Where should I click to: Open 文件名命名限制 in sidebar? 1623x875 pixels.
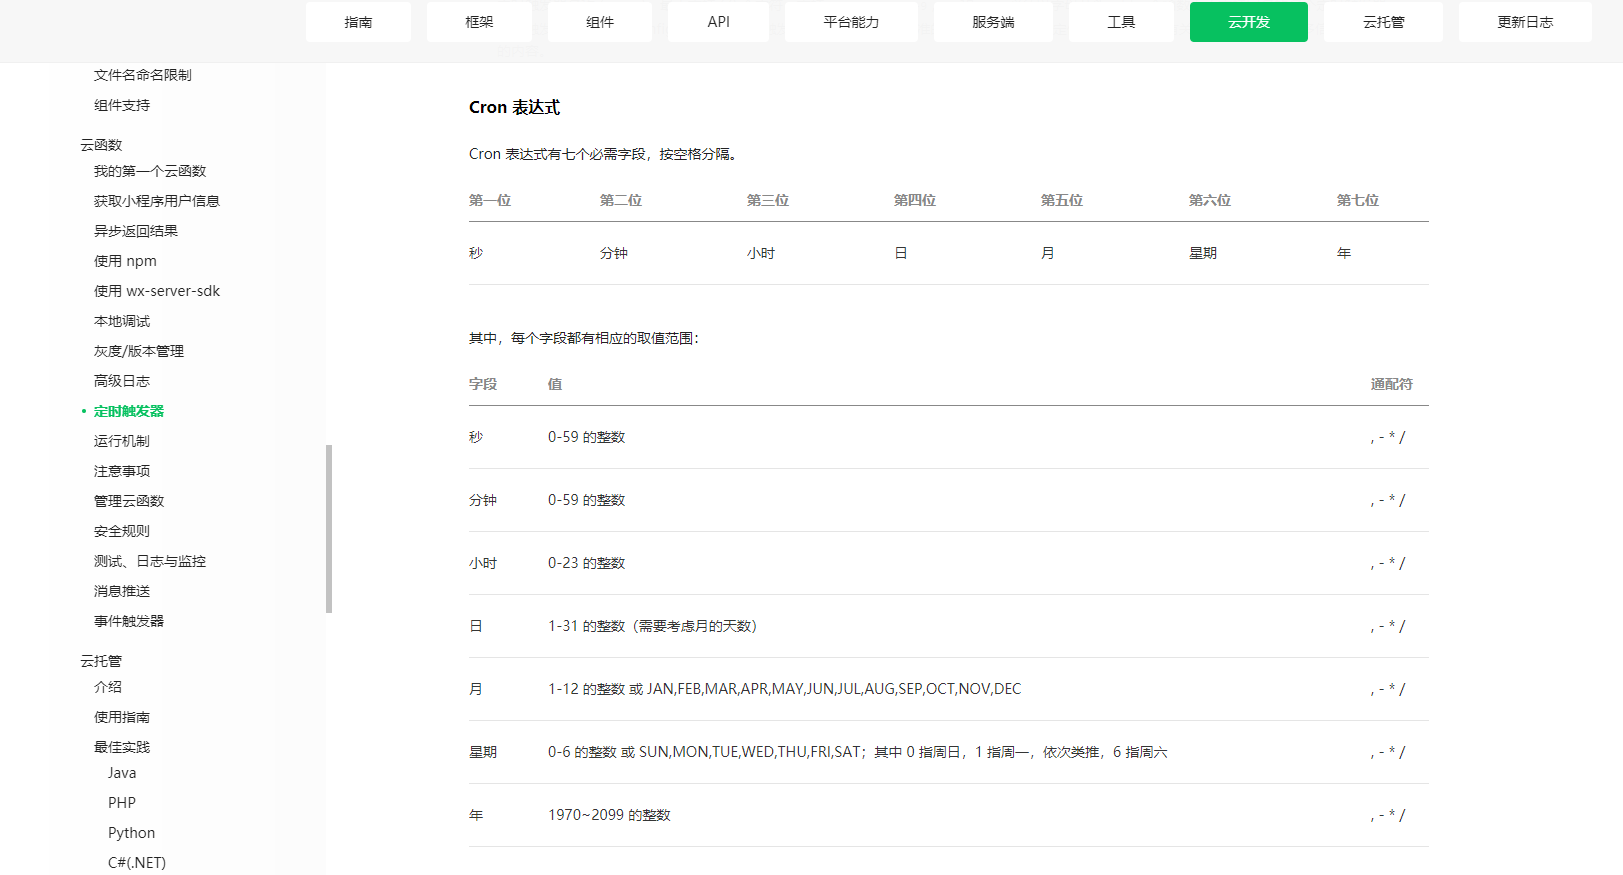click(143, 75)
